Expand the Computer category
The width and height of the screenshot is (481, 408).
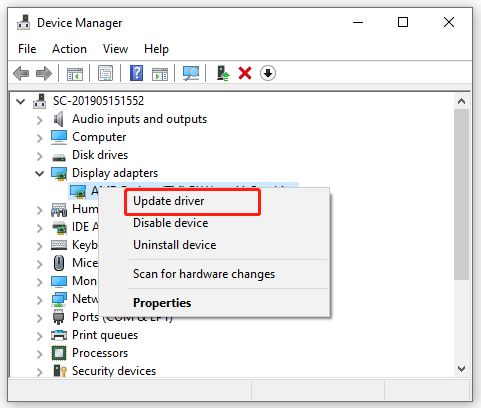point(40,138)
